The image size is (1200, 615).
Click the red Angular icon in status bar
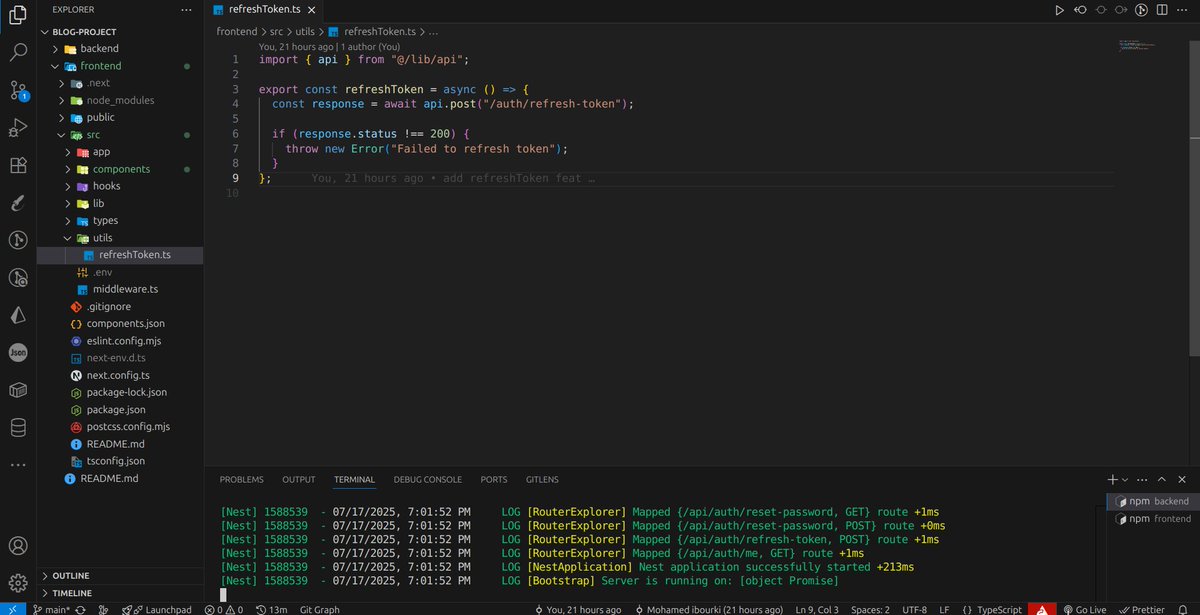(x=1041, y=609)
